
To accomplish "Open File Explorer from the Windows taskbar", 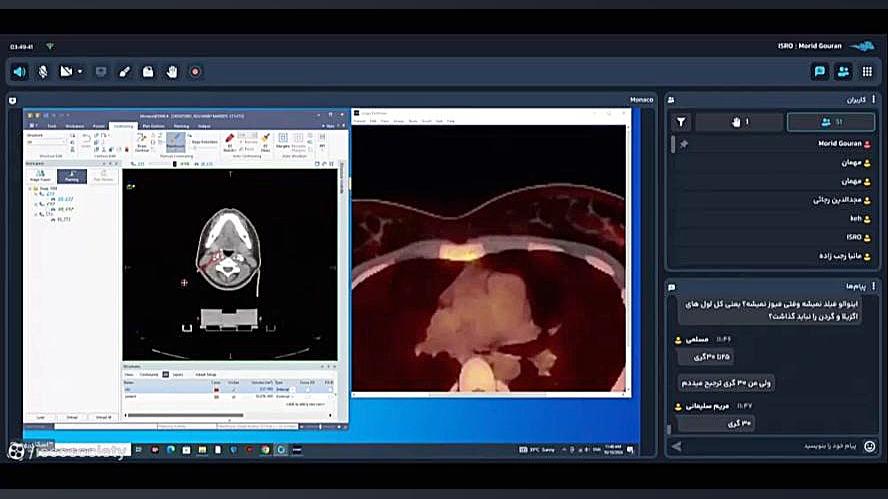I will tap(202, 450).
